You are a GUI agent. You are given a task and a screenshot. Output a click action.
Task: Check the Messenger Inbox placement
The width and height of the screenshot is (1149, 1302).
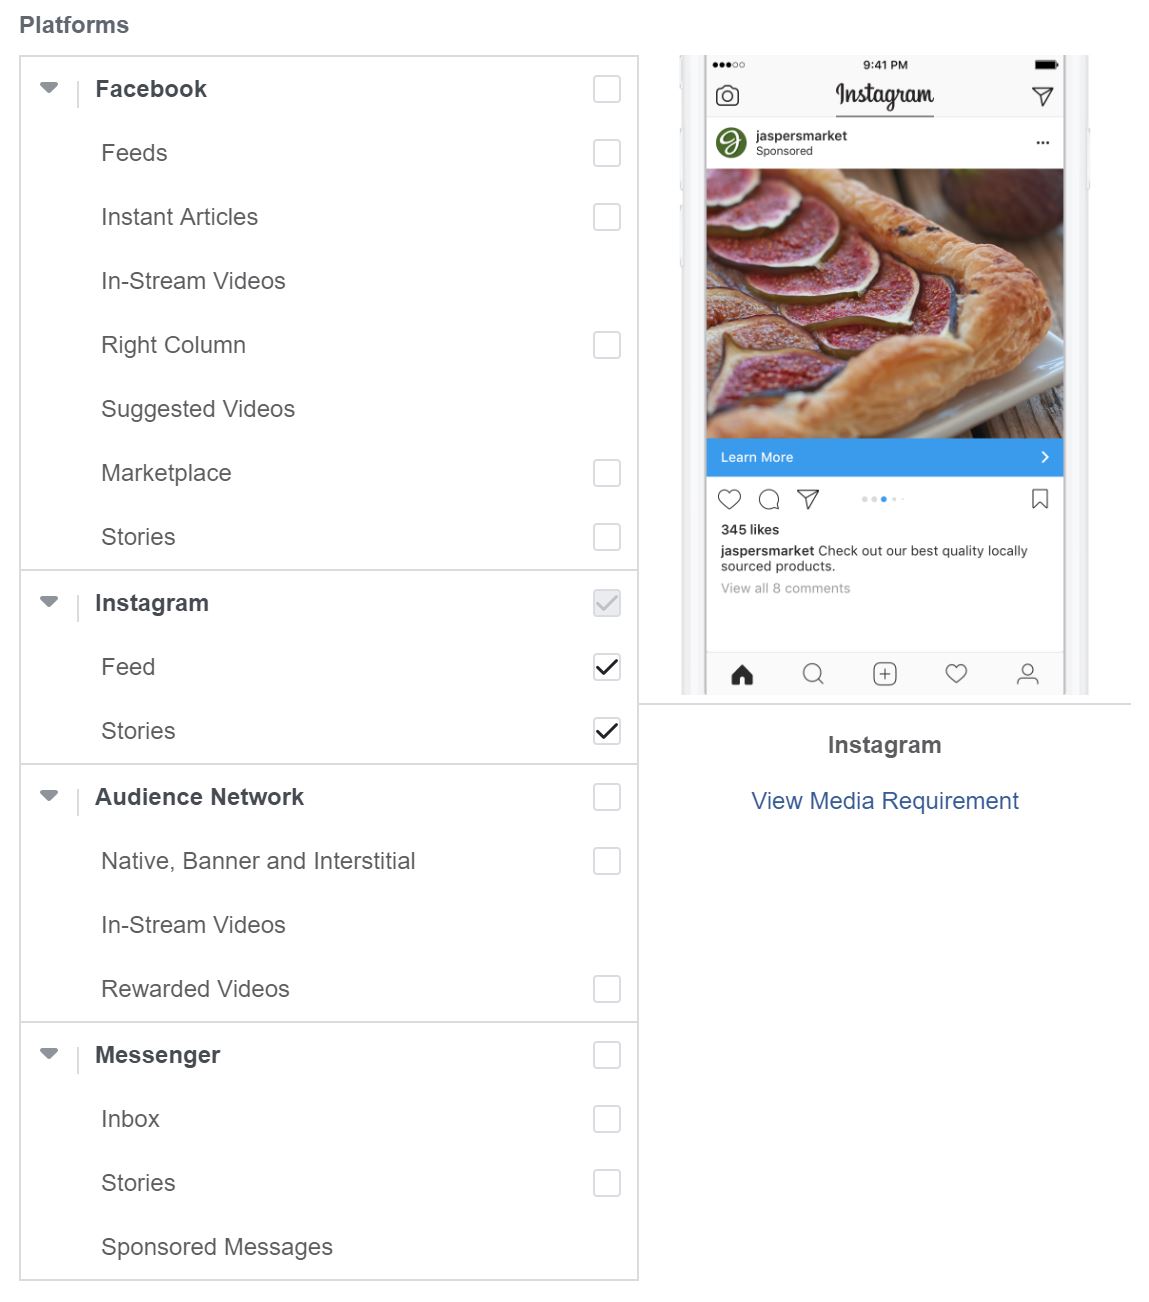(607, 1119)
